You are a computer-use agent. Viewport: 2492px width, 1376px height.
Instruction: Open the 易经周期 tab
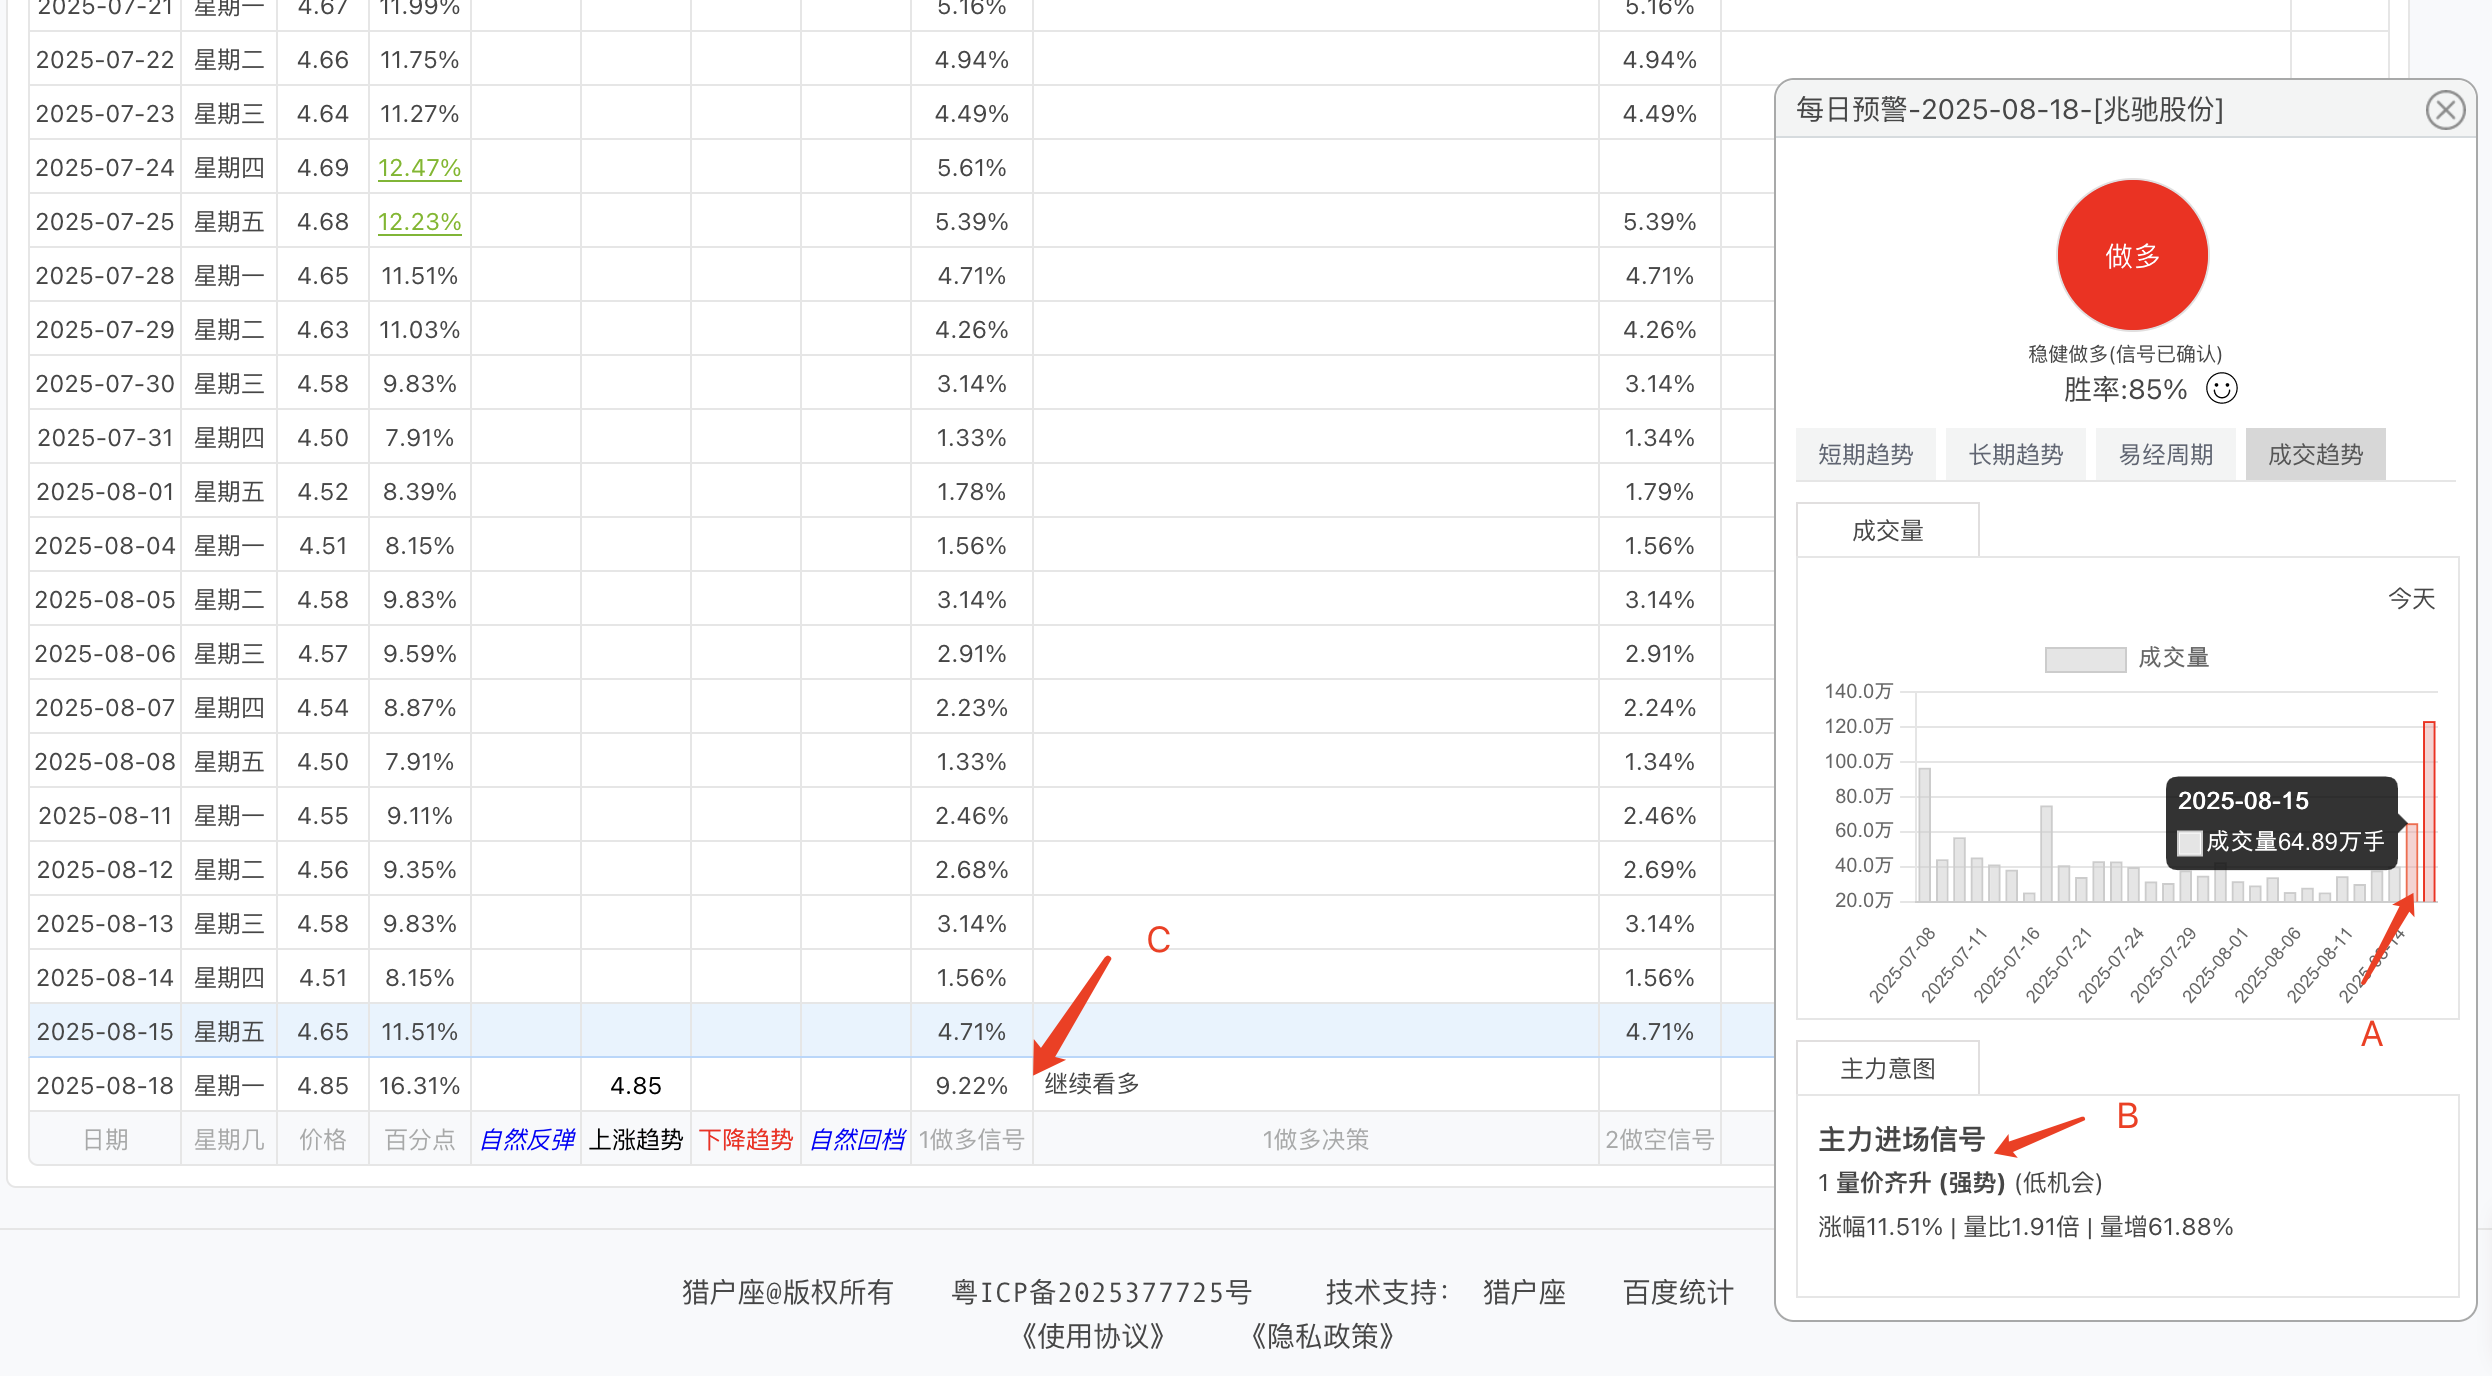click(2165, 455)
